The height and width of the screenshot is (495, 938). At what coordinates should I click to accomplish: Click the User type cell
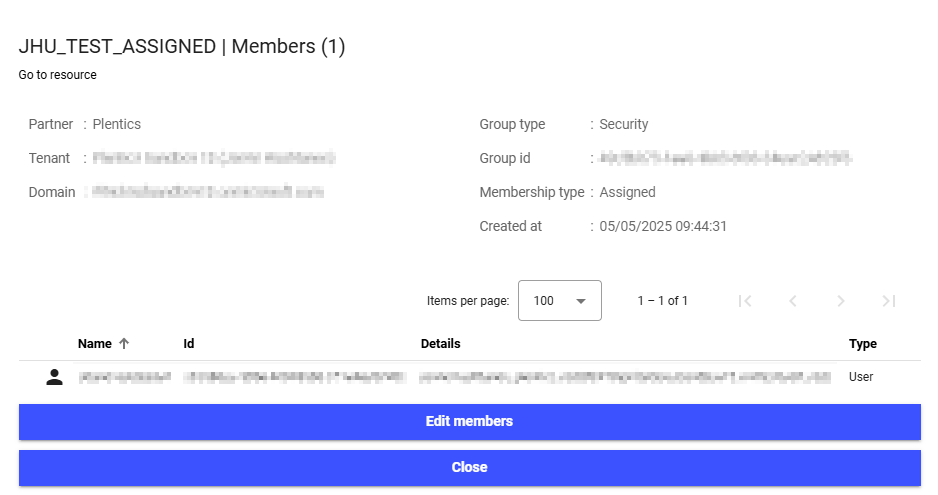click(861, 377)
